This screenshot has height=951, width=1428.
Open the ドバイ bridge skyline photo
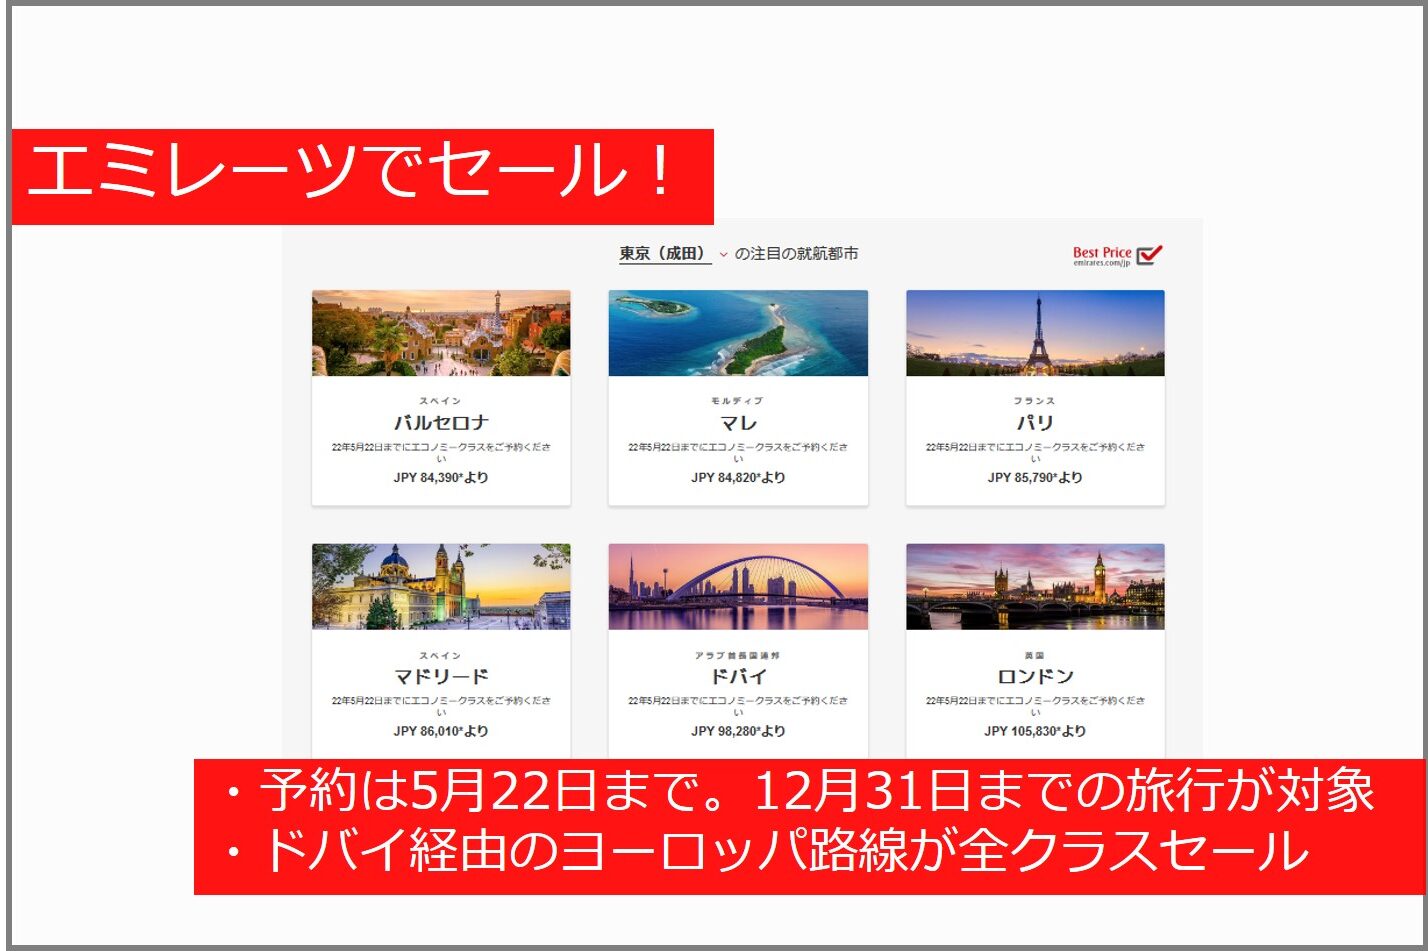pyautogui.click(x=738, y=587)
